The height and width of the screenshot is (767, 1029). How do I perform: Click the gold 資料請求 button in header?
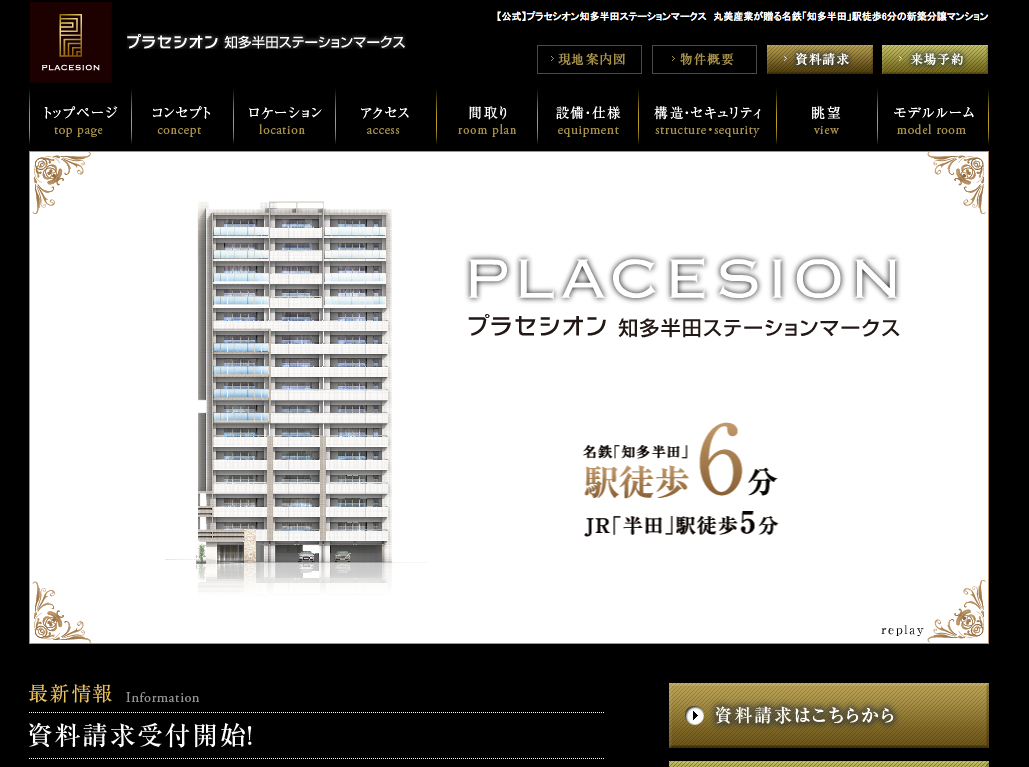click(x=819, y=60)
